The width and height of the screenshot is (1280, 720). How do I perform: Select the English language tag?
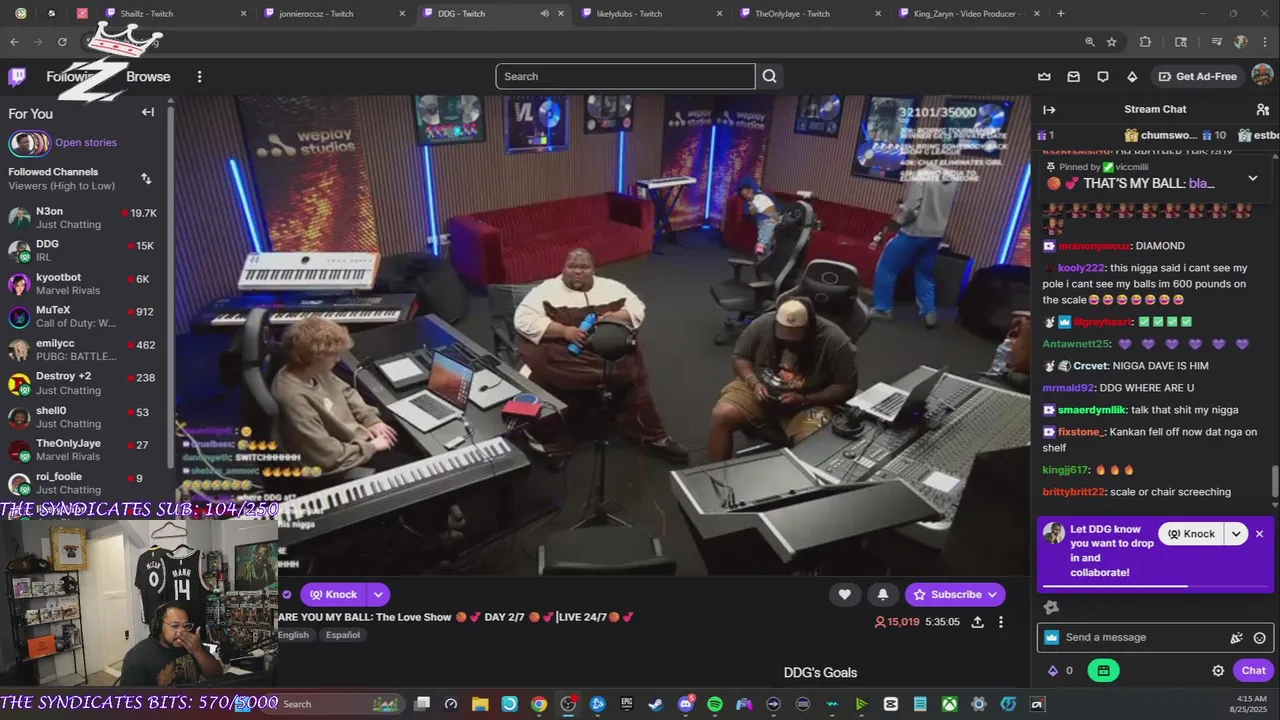point(294,635)
